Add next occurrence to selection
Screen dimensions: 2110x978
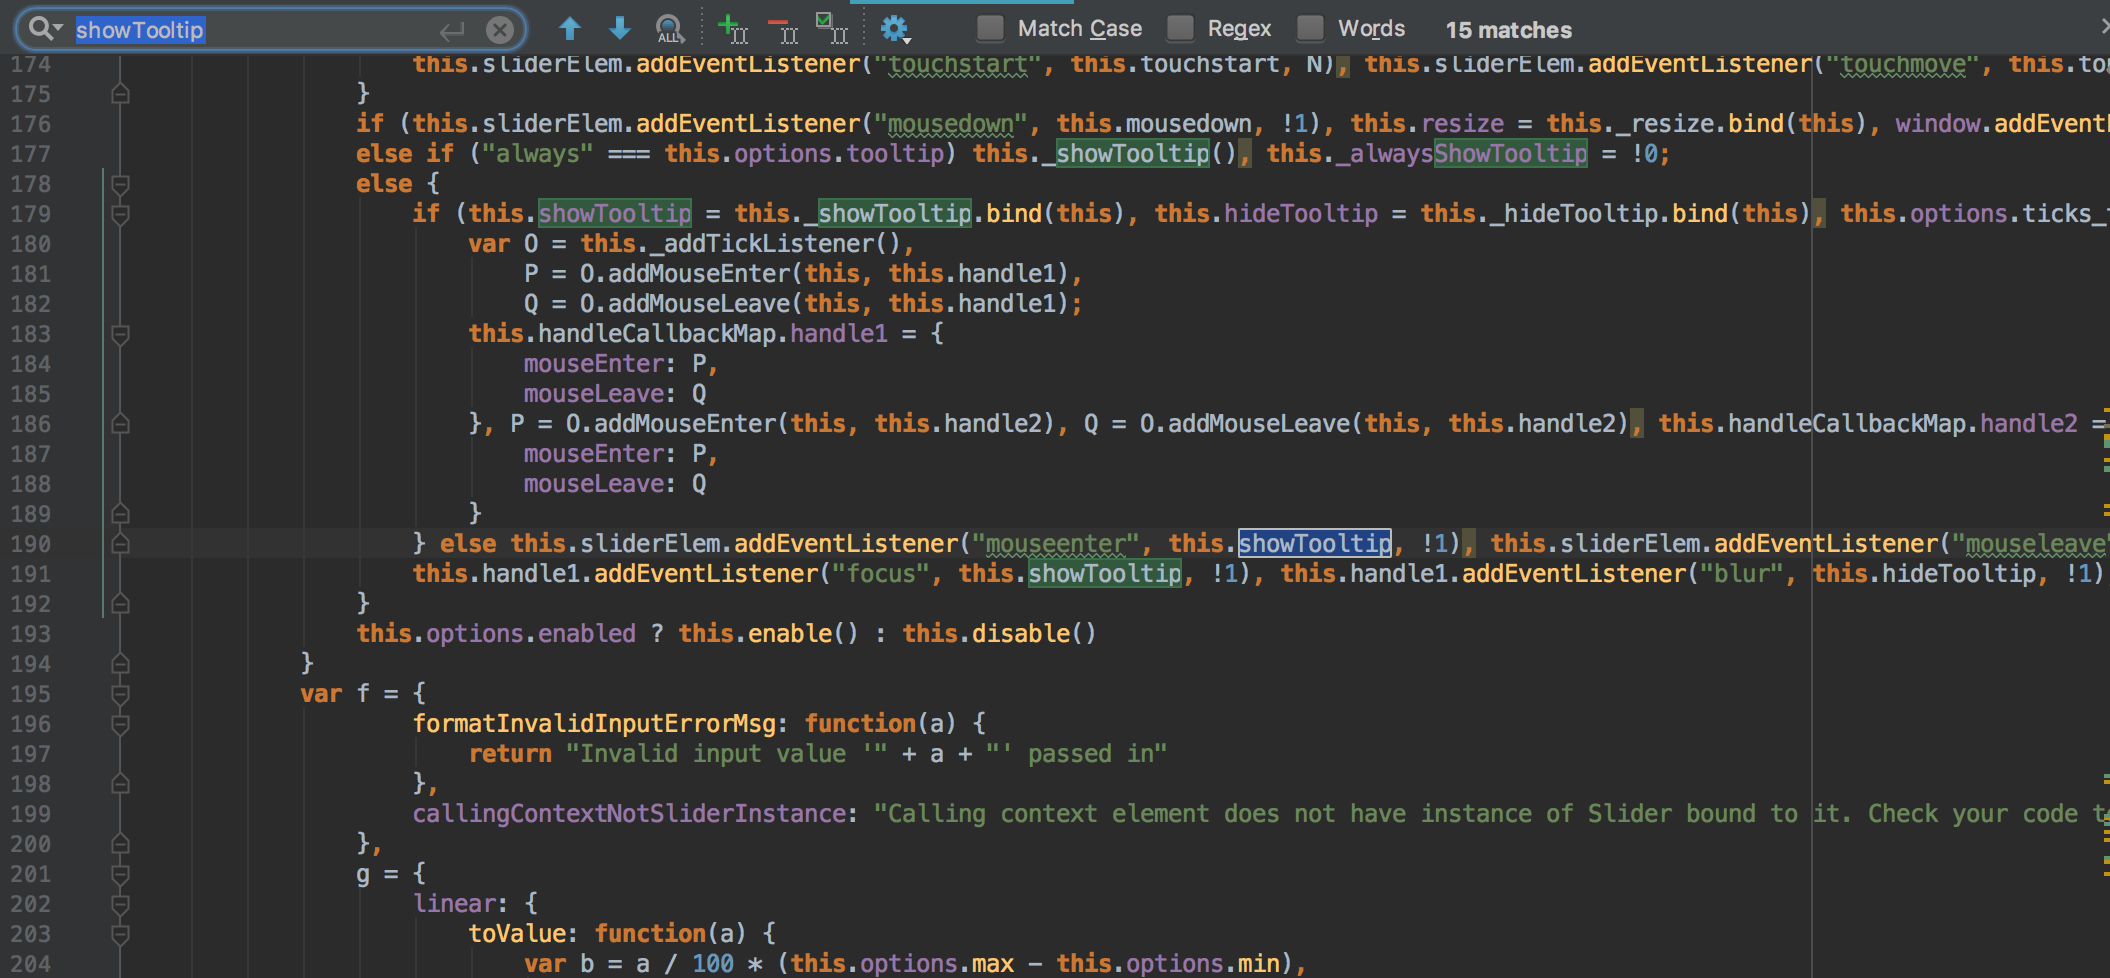pyautogui.click(x=733, y=28)
